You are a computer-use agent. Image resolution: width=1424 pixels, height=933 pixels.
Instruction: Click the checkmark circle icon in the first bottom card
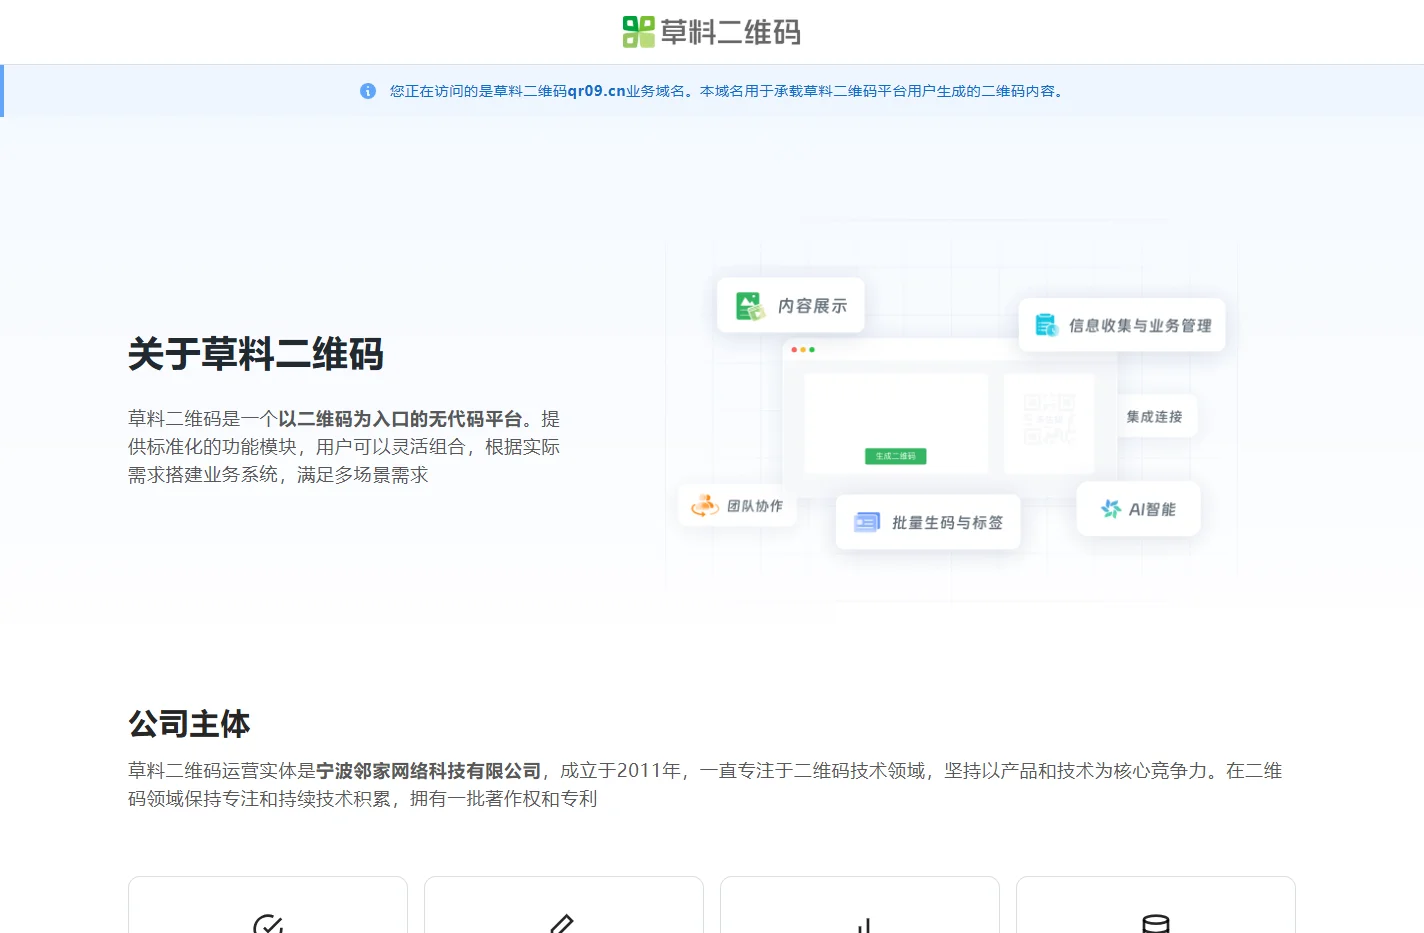(268, 925)
